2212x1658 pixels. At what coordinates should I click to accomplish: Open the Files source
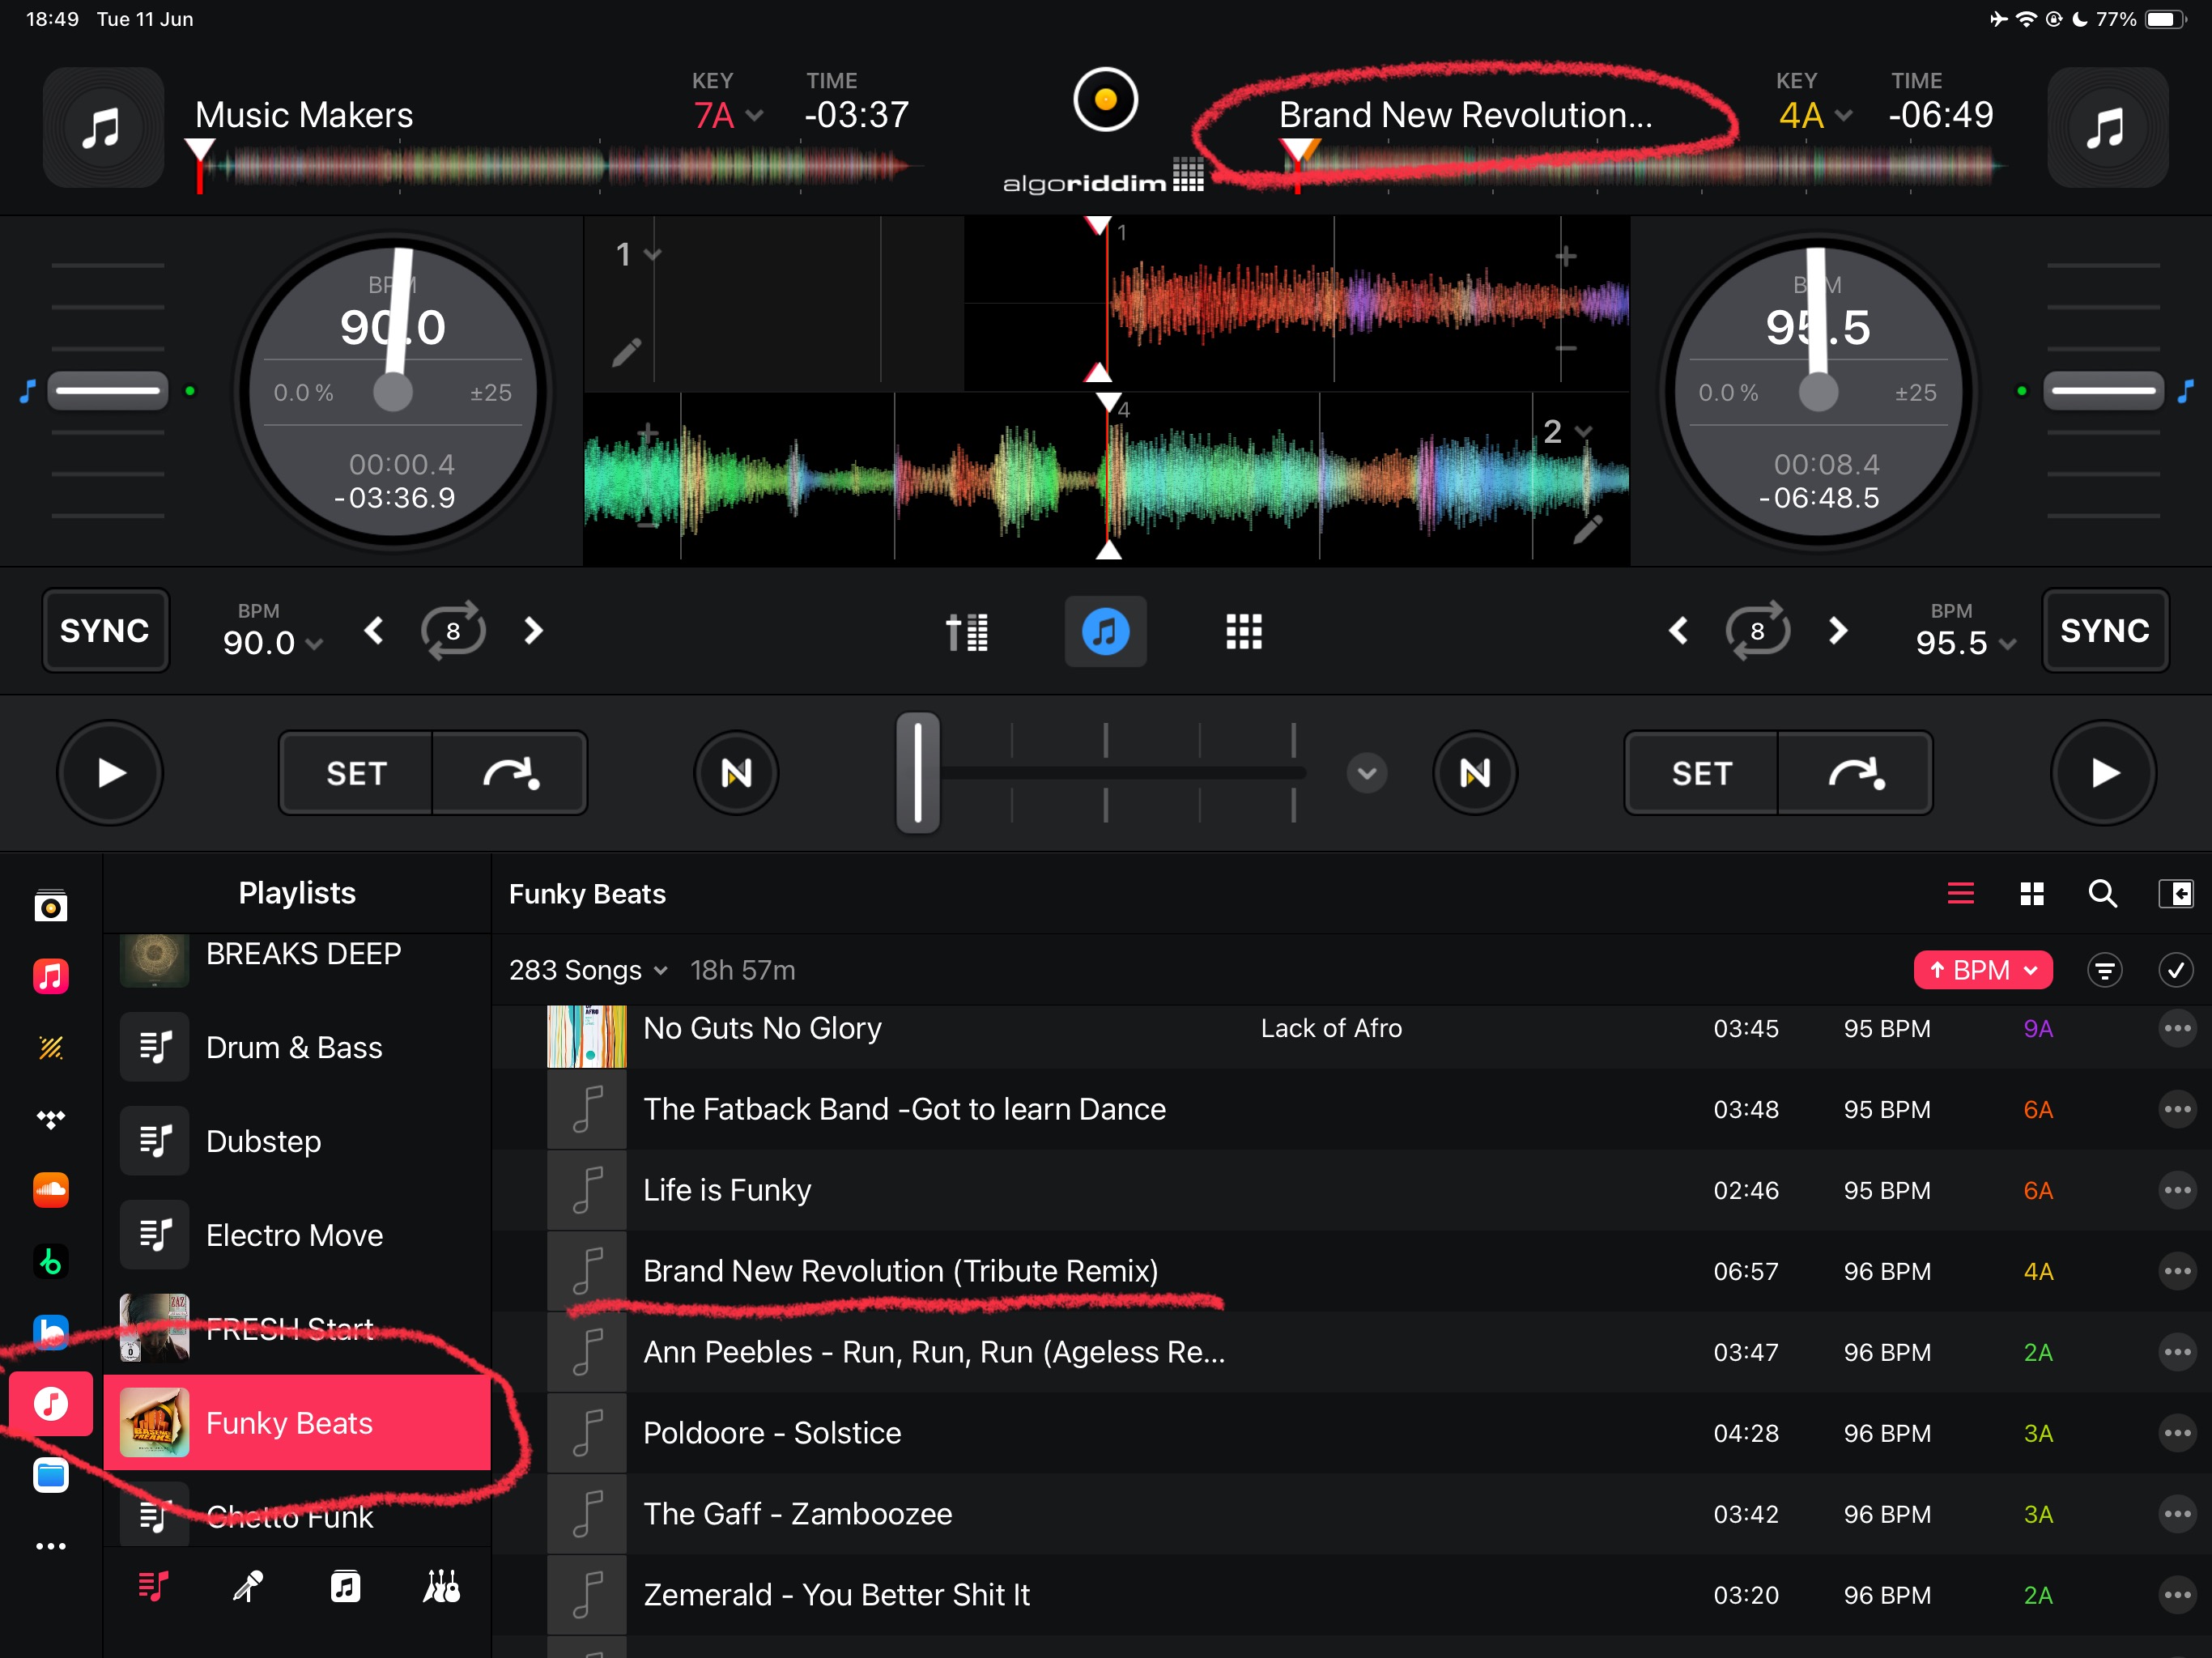(x=51, y=1476)
